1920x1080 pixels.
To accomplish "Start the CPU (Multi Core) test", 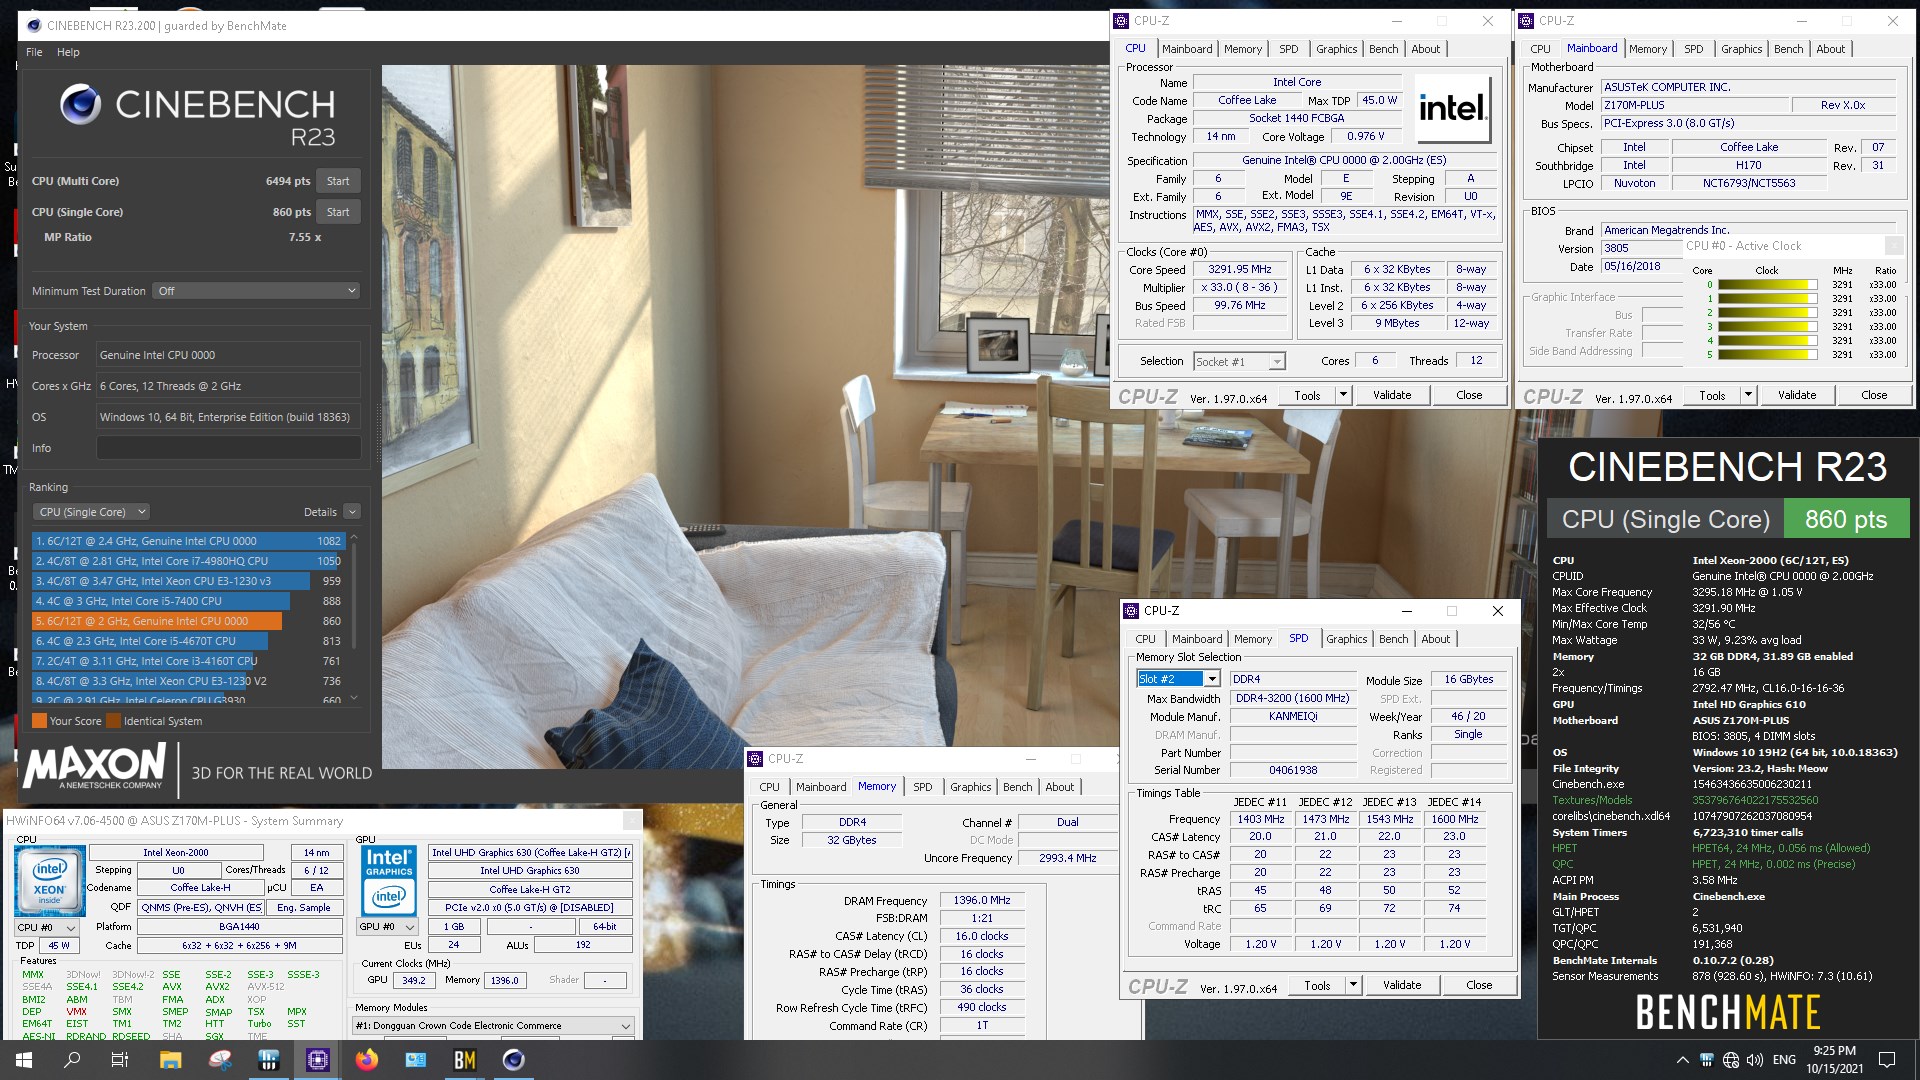I will (338, 181).
